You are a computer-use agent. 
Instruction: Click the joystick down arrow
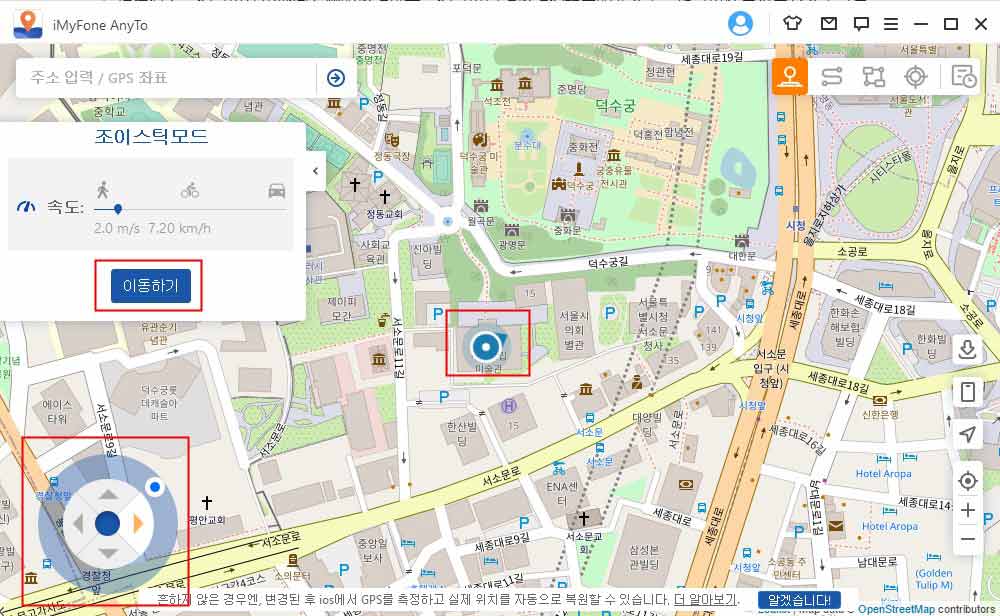click(108, 553)
